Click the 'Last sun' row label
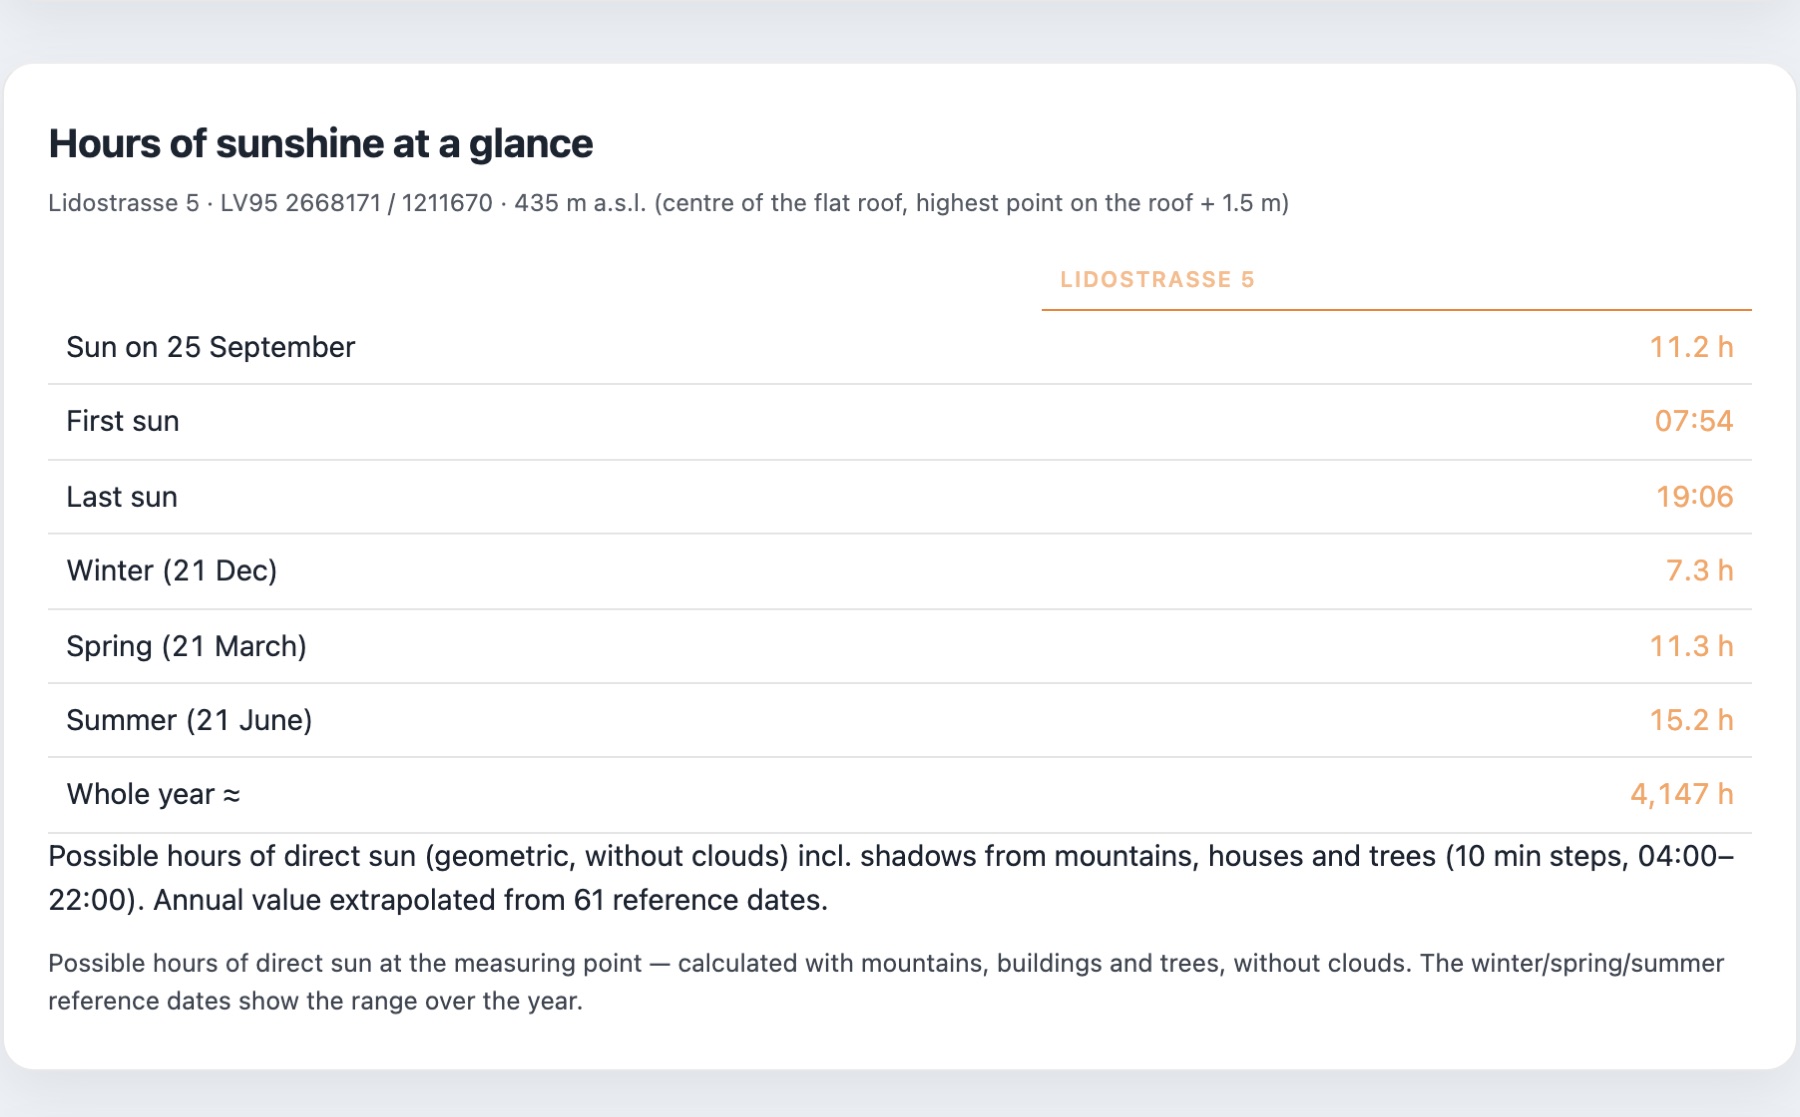 click(121, 497)
